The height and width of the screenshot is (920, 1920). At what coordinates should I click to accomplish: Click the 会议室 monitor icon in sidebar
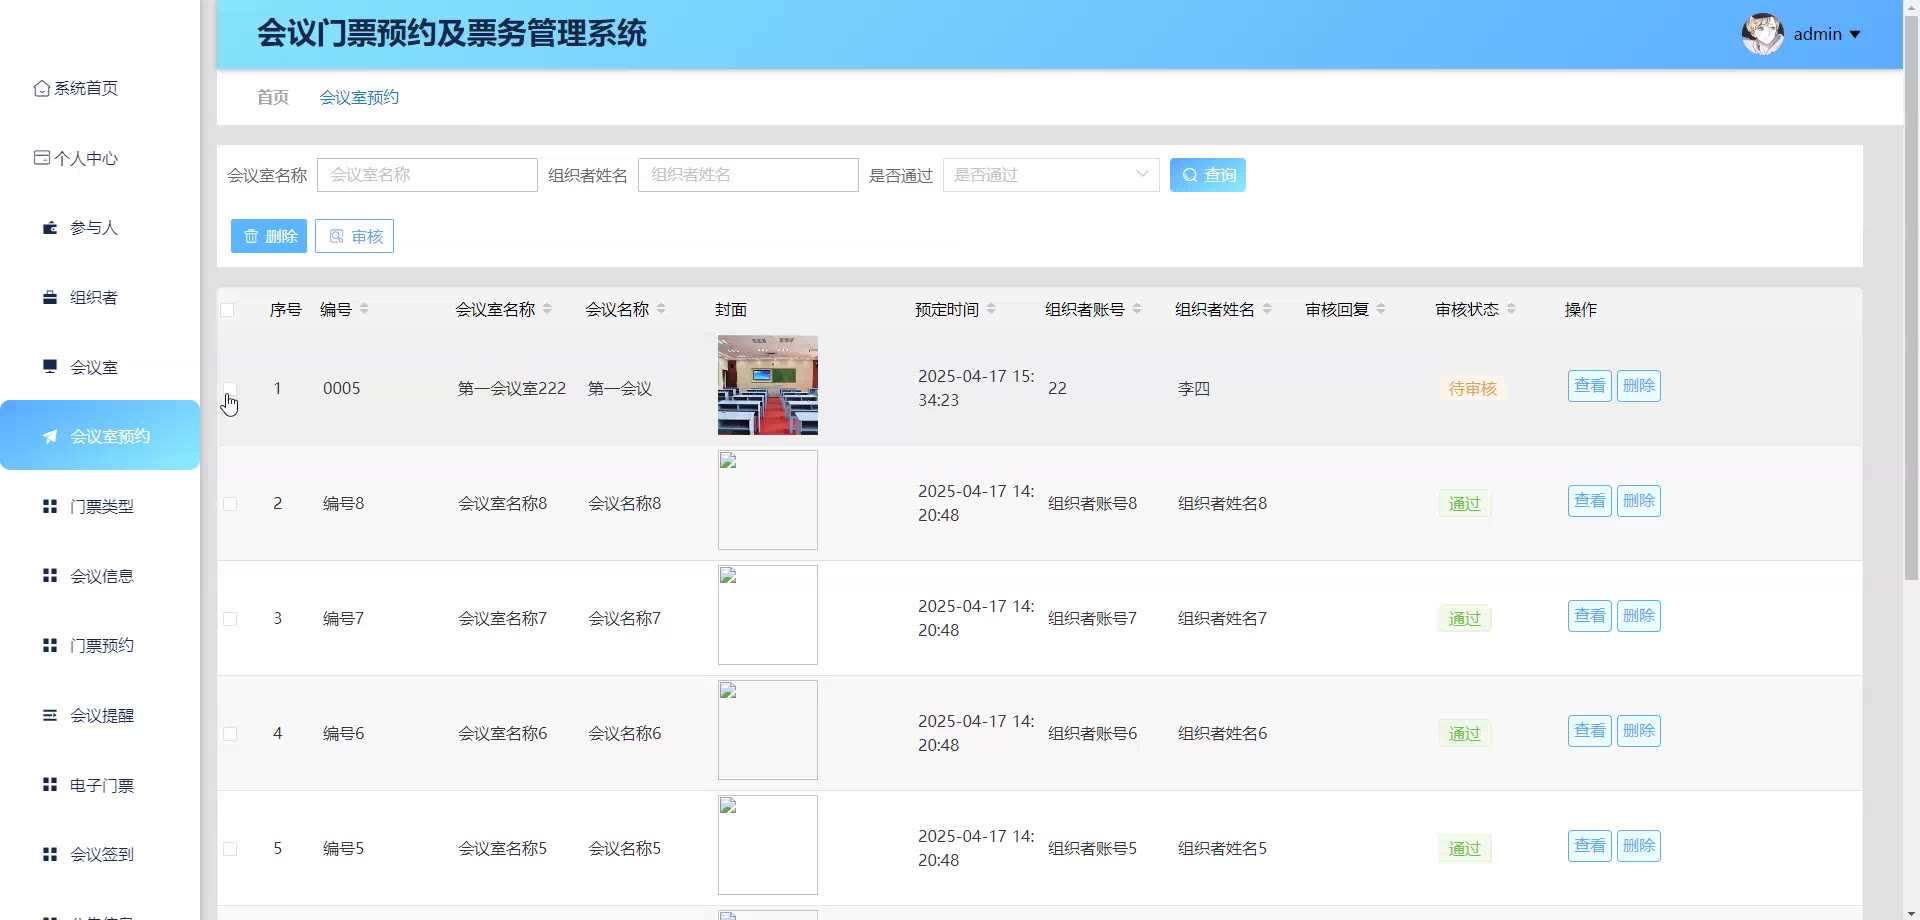point(50,366)
